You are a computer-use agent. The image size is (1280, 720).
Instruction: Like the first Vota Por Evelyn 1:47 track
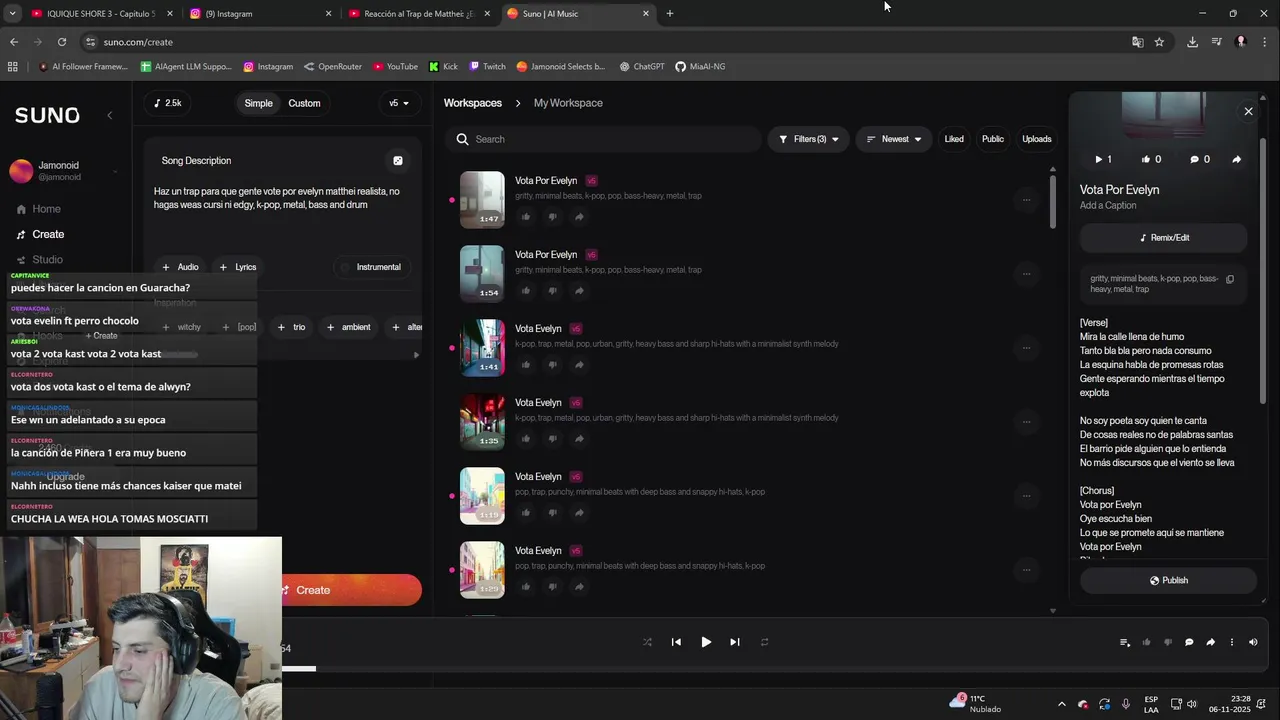pos(526,217)
